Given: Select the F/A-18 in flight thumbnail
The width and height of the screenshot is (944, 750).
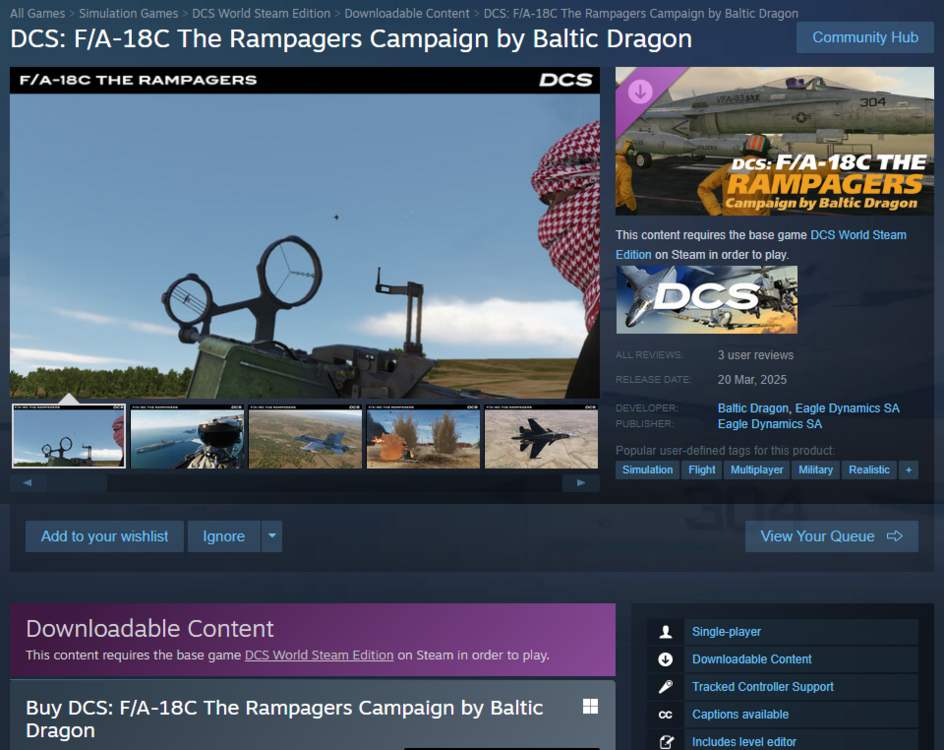Looking at the screenshot, I should (x=305, y=436).
